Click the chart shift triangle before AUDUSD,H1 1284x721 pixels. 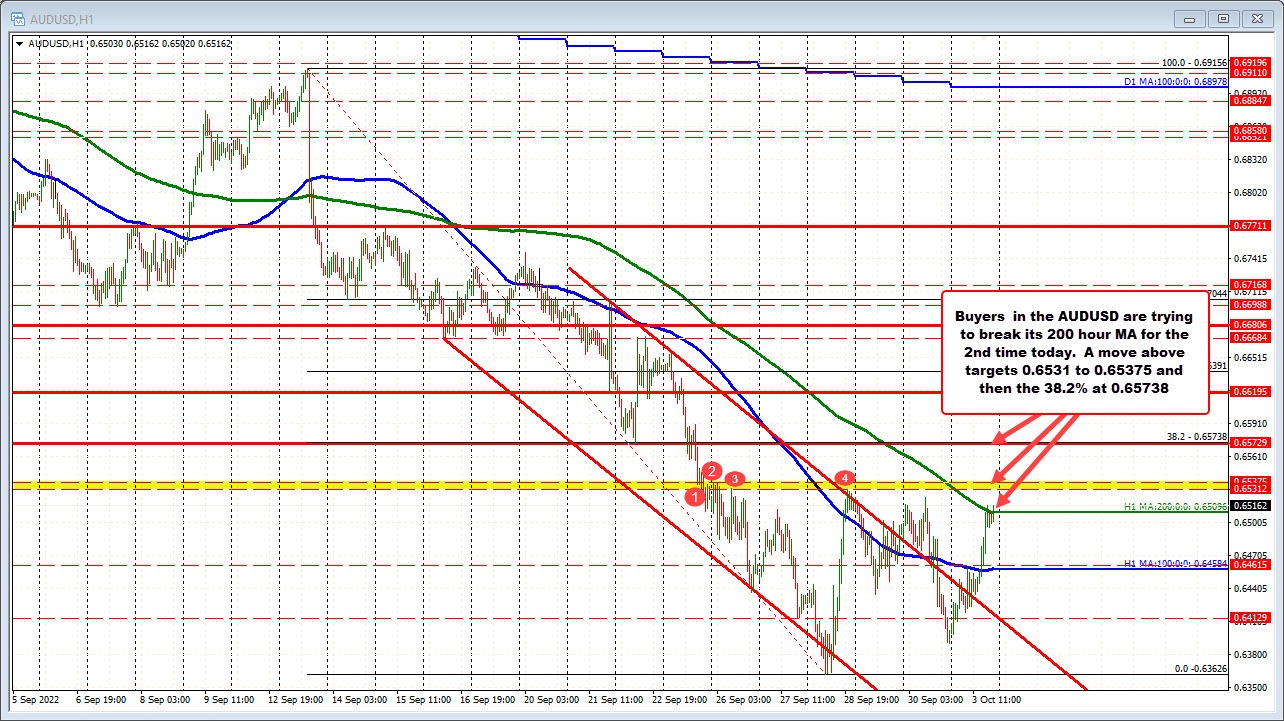click(21, 43)
